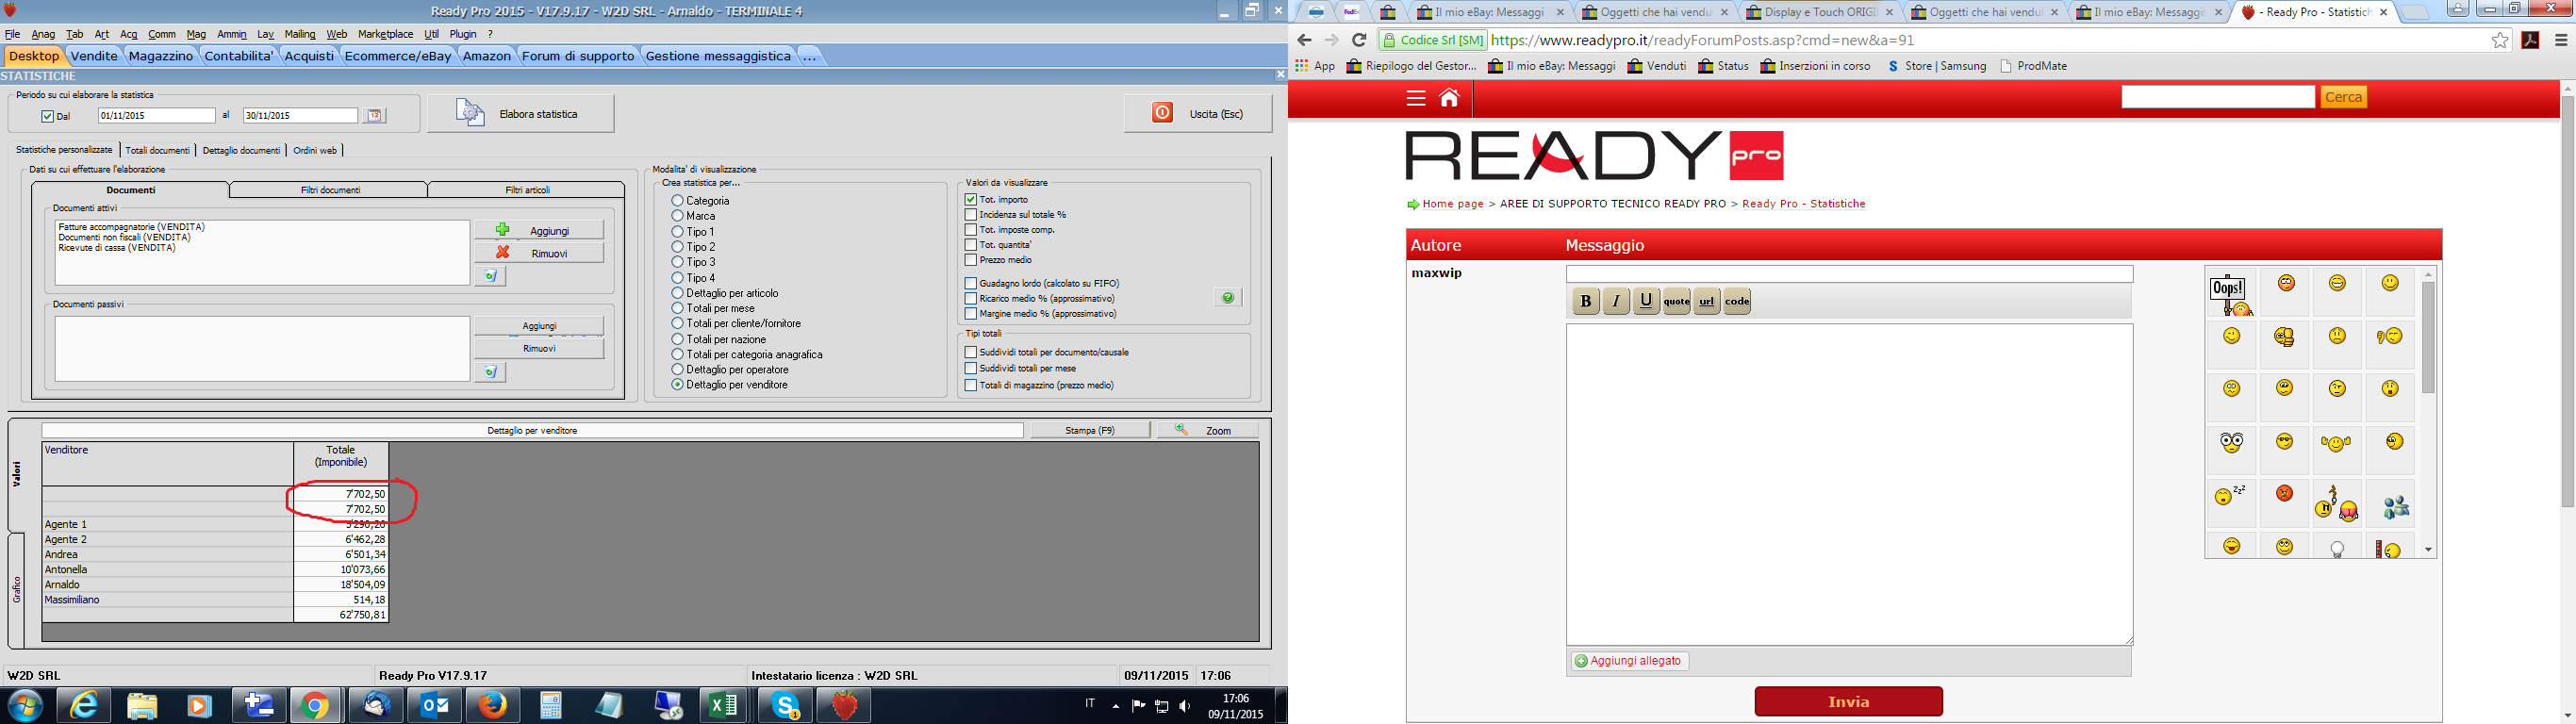Switch to the Vendite tab
The image size is (2576, 724).
94,56
